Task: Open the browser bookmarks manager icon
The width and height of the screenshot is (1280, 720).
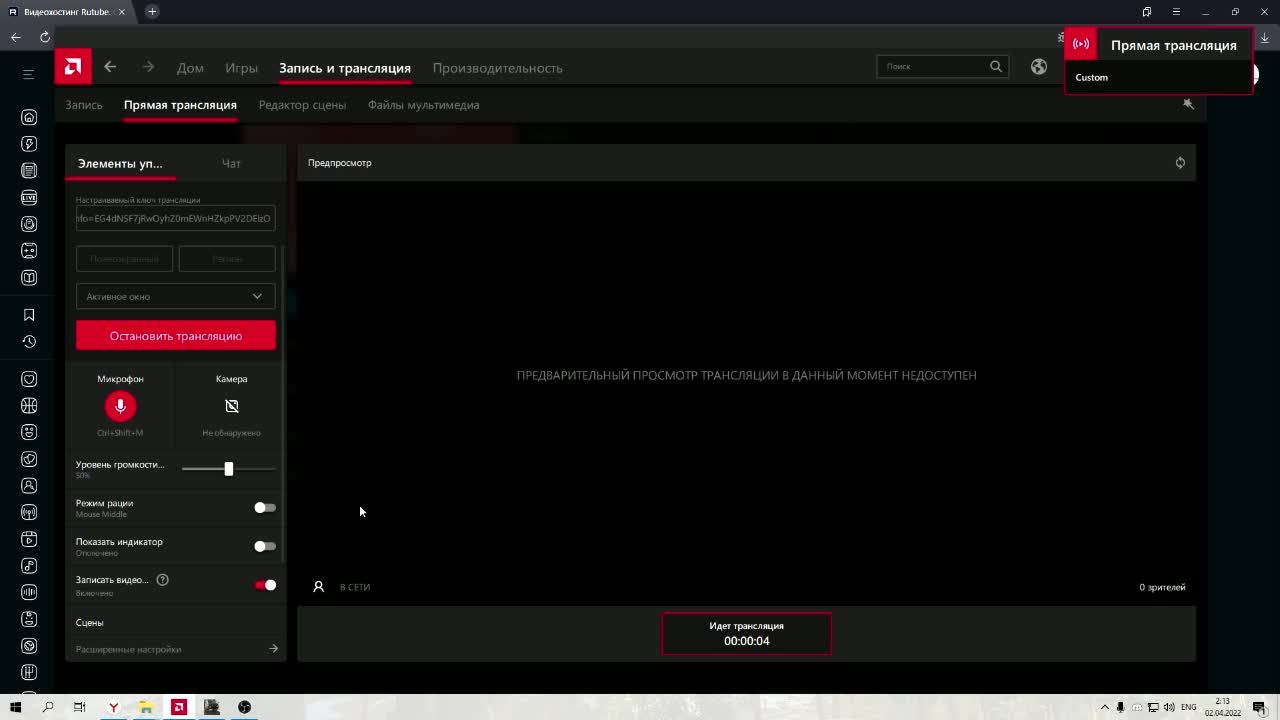Action: [x=1147, y=12]
